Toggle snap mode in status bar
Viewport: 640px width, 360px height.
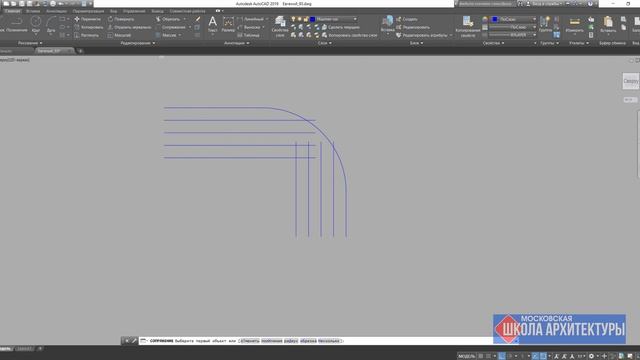pyautogui.click(x=489, y=356)
